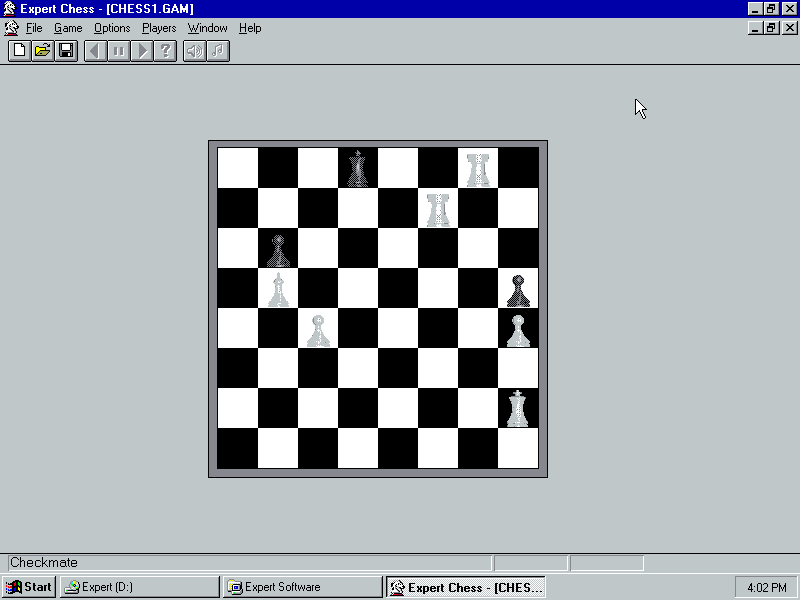The width and height of the screenshot is (800, 600).
Task: Click the document knight icon beside File menu
Action: [12, 28]
